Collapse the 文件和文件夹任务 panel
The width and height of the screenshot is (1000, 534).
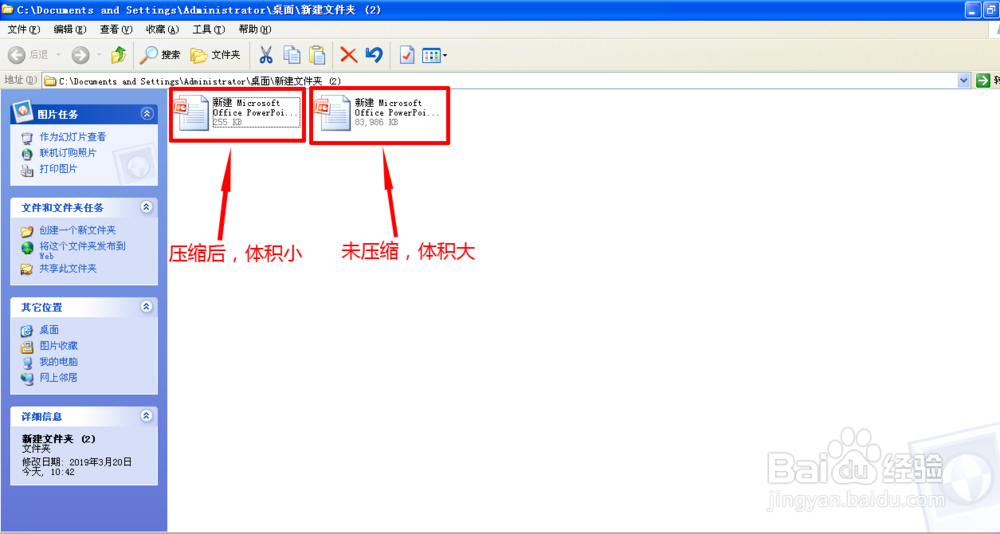pyautogui.click(x=147, y=207)
